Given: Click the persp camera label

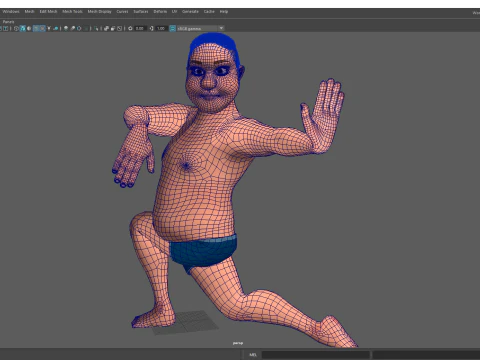Looking at the screenshot, I should tap(238, 343).
